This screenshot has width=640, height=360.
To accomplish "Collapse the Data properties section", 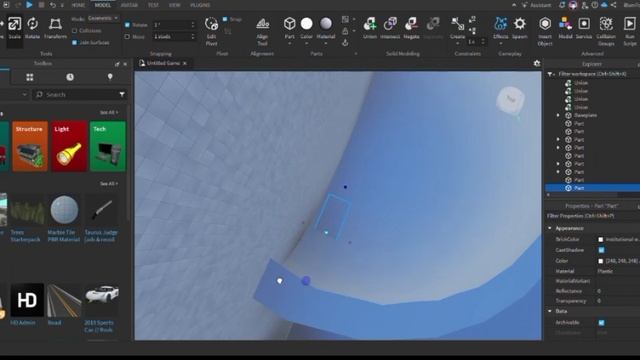I will click(x=550, y=311).
